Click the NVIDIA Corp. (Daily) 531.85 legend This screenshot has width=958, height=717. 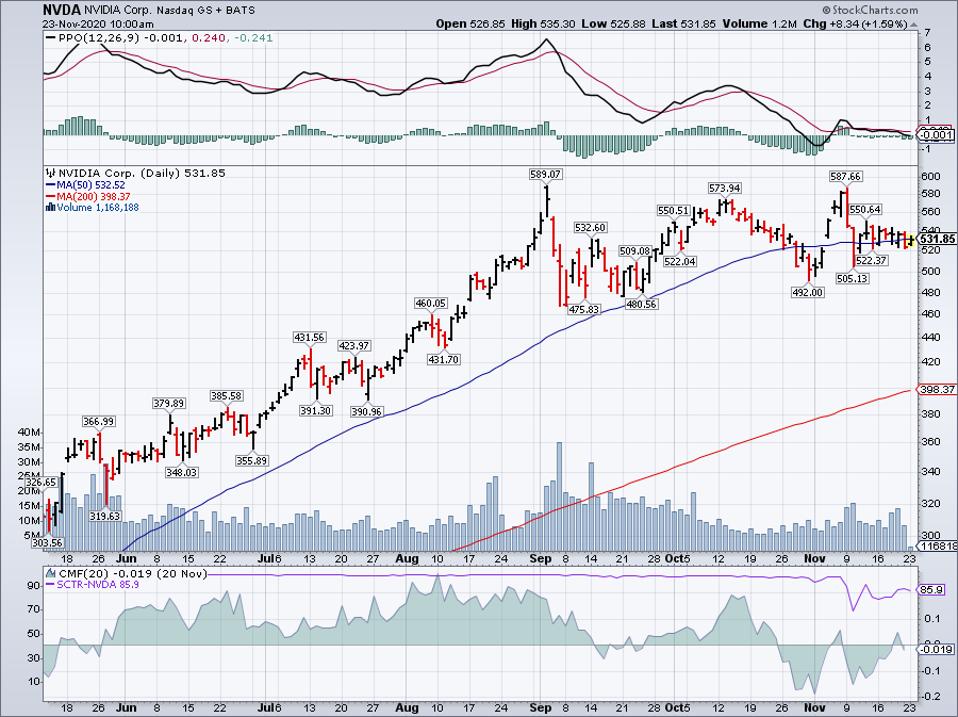click(x=136, y=173)
